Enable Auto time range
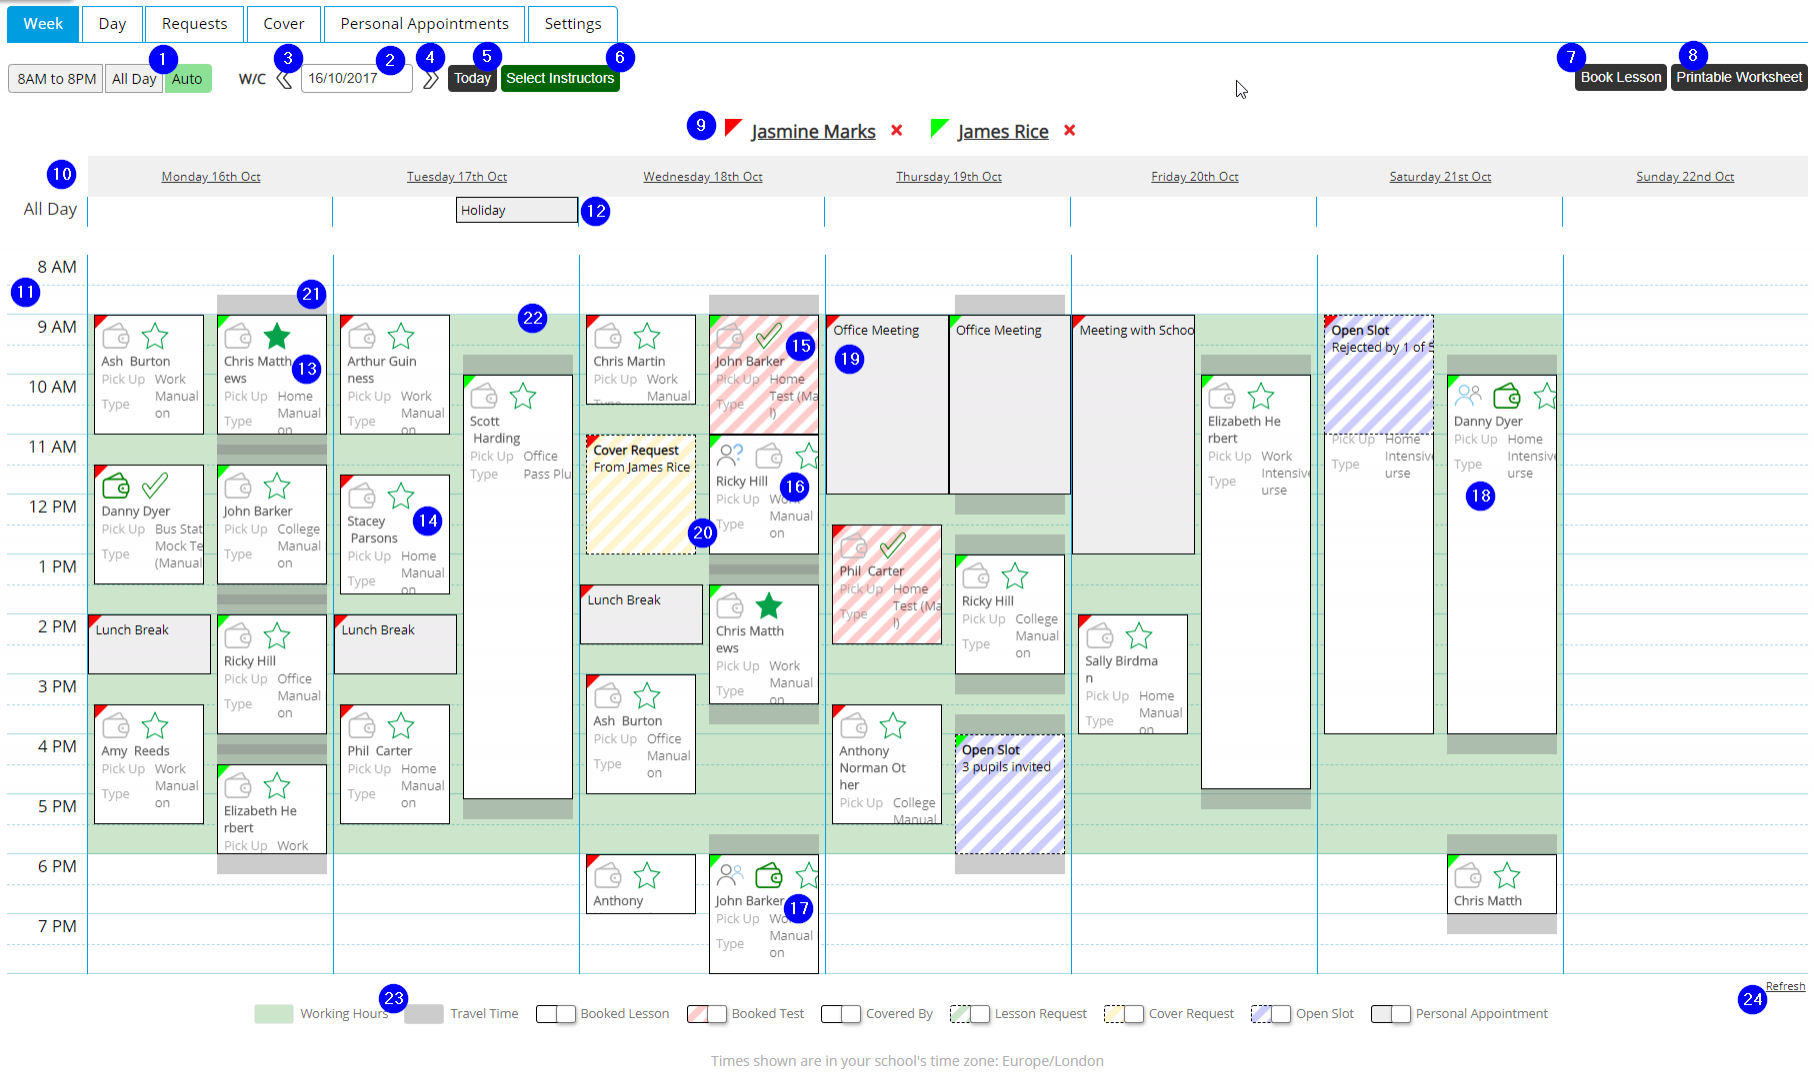This screenshot has width=1814, height=1082. click(187, 79)
